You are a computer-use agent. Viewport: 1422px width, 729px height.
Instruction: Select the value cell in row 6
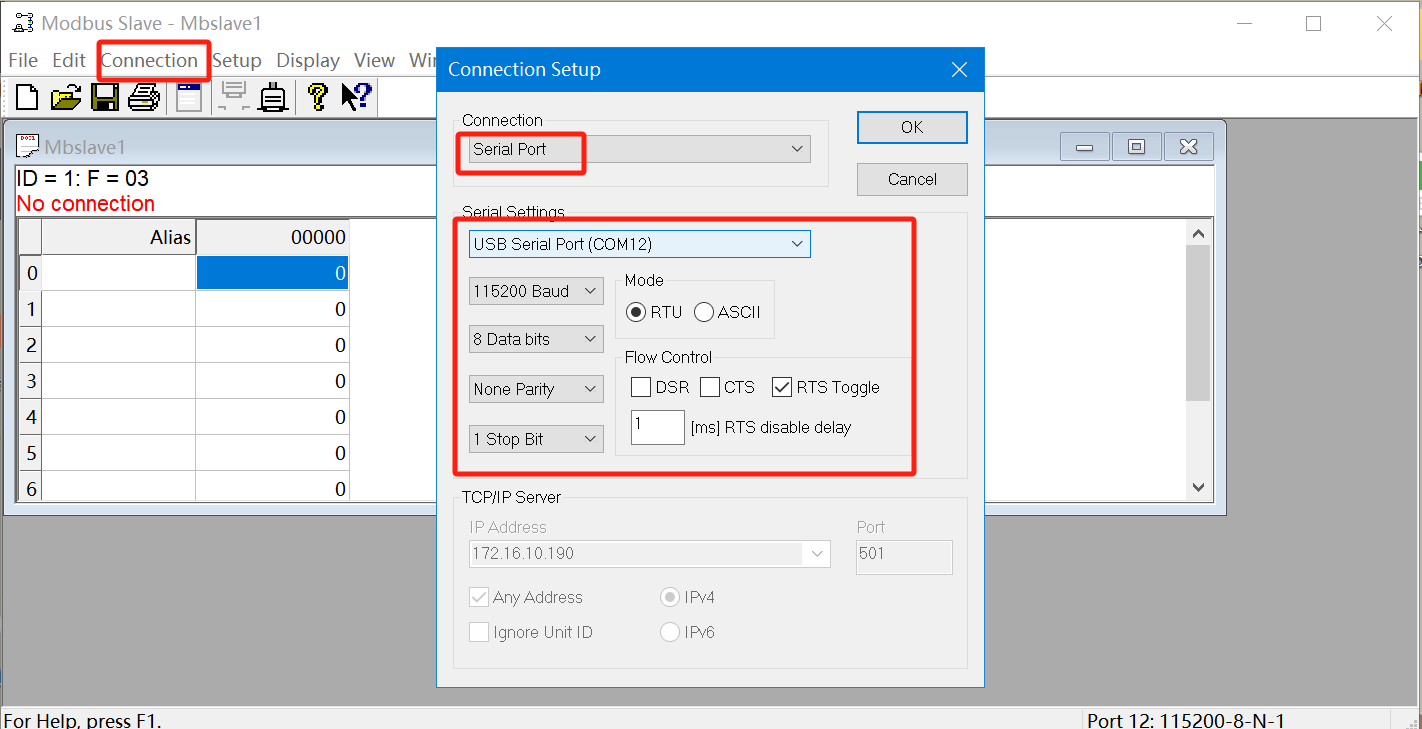[273, 488]
